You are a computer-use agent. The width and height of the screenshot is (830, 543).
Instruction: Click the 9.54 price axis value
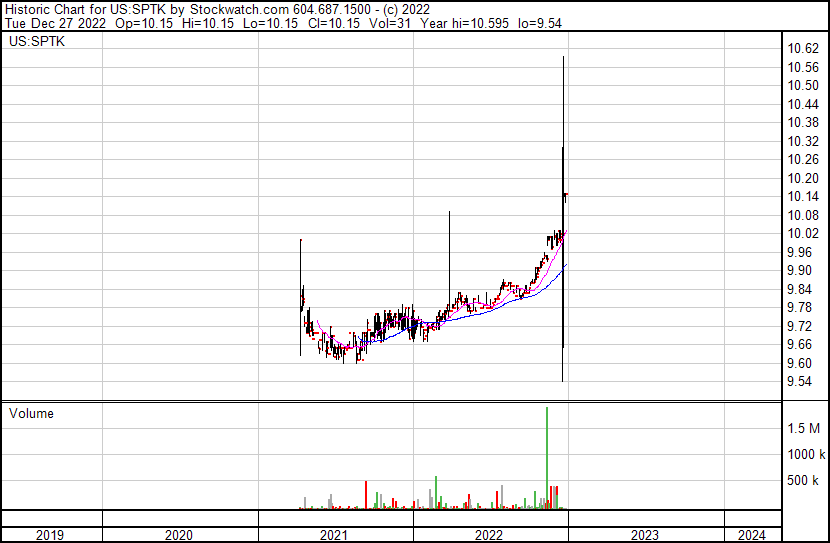(799, 382)
